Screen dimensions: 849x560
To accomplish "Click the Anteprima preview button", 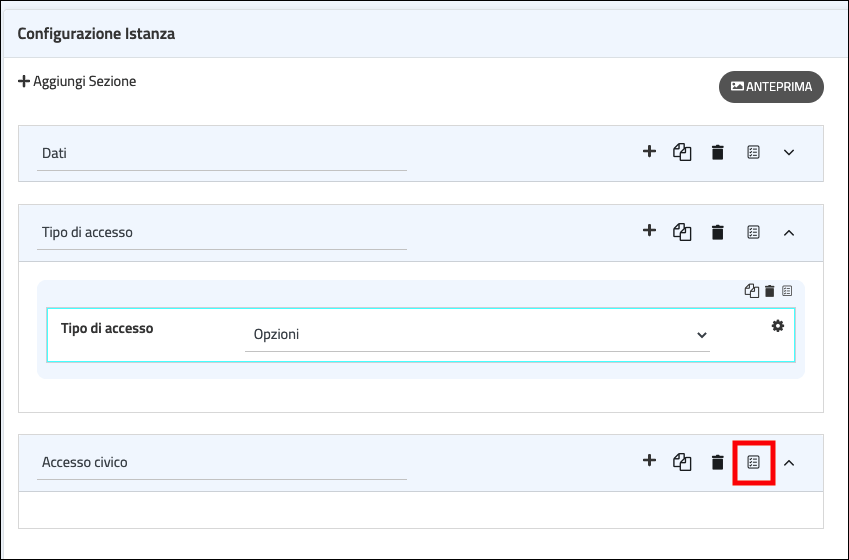I will pyautogui.click(x=771, y=87).
